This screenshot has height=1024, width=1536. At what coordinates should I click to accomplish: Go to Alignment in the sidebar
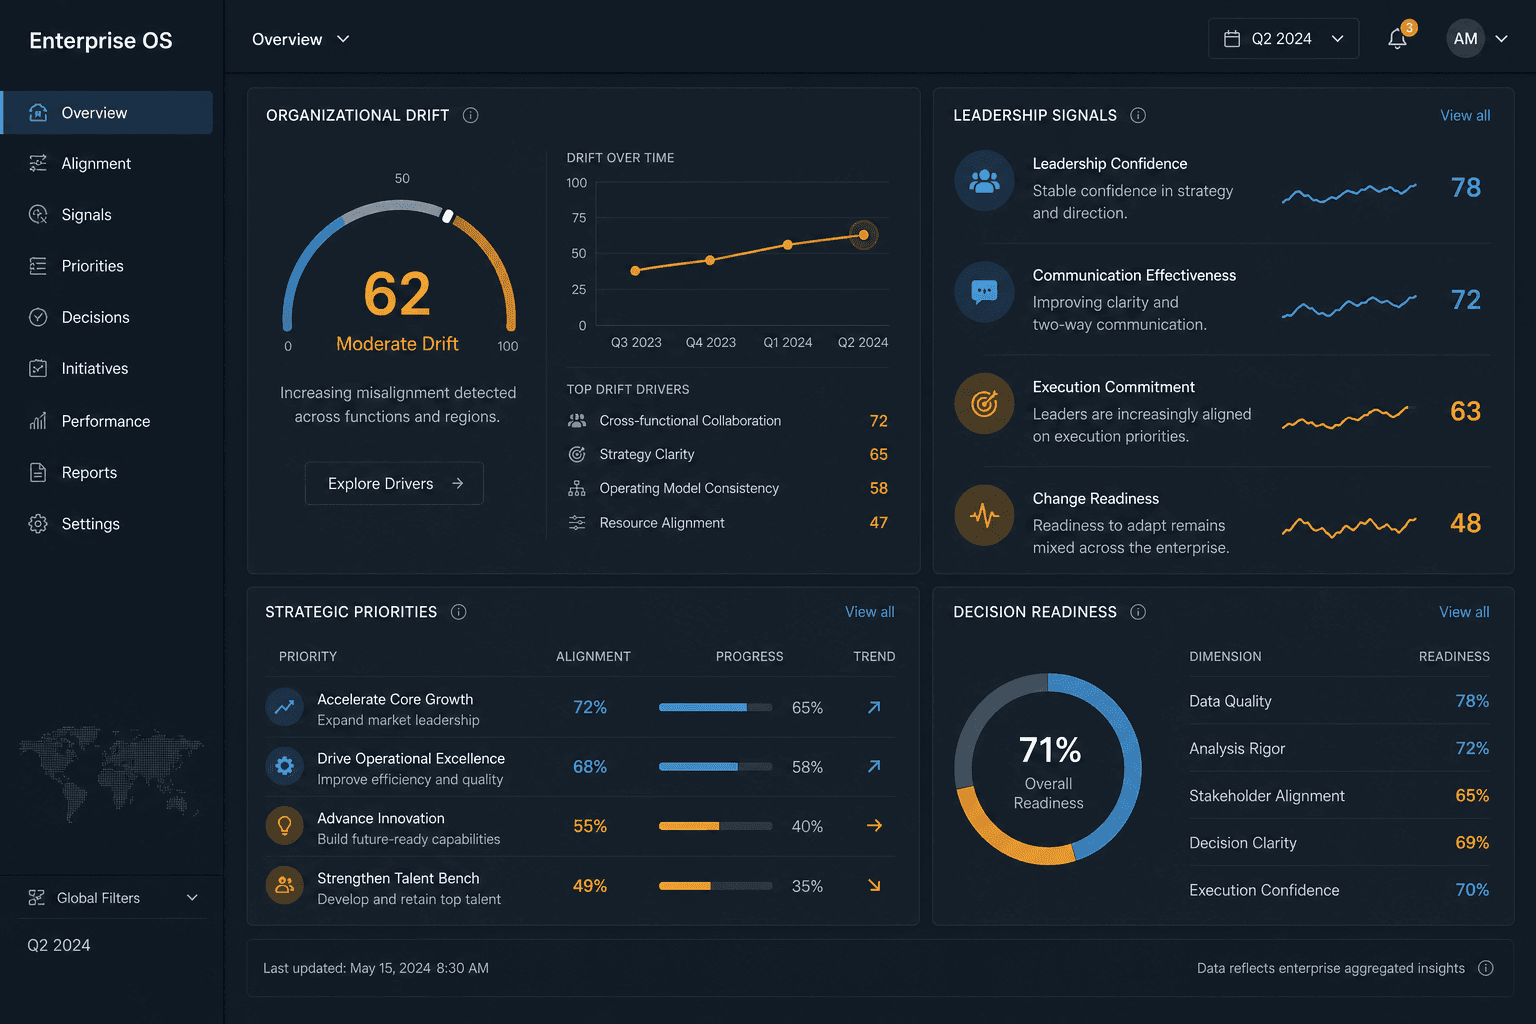tap(108, 164)
